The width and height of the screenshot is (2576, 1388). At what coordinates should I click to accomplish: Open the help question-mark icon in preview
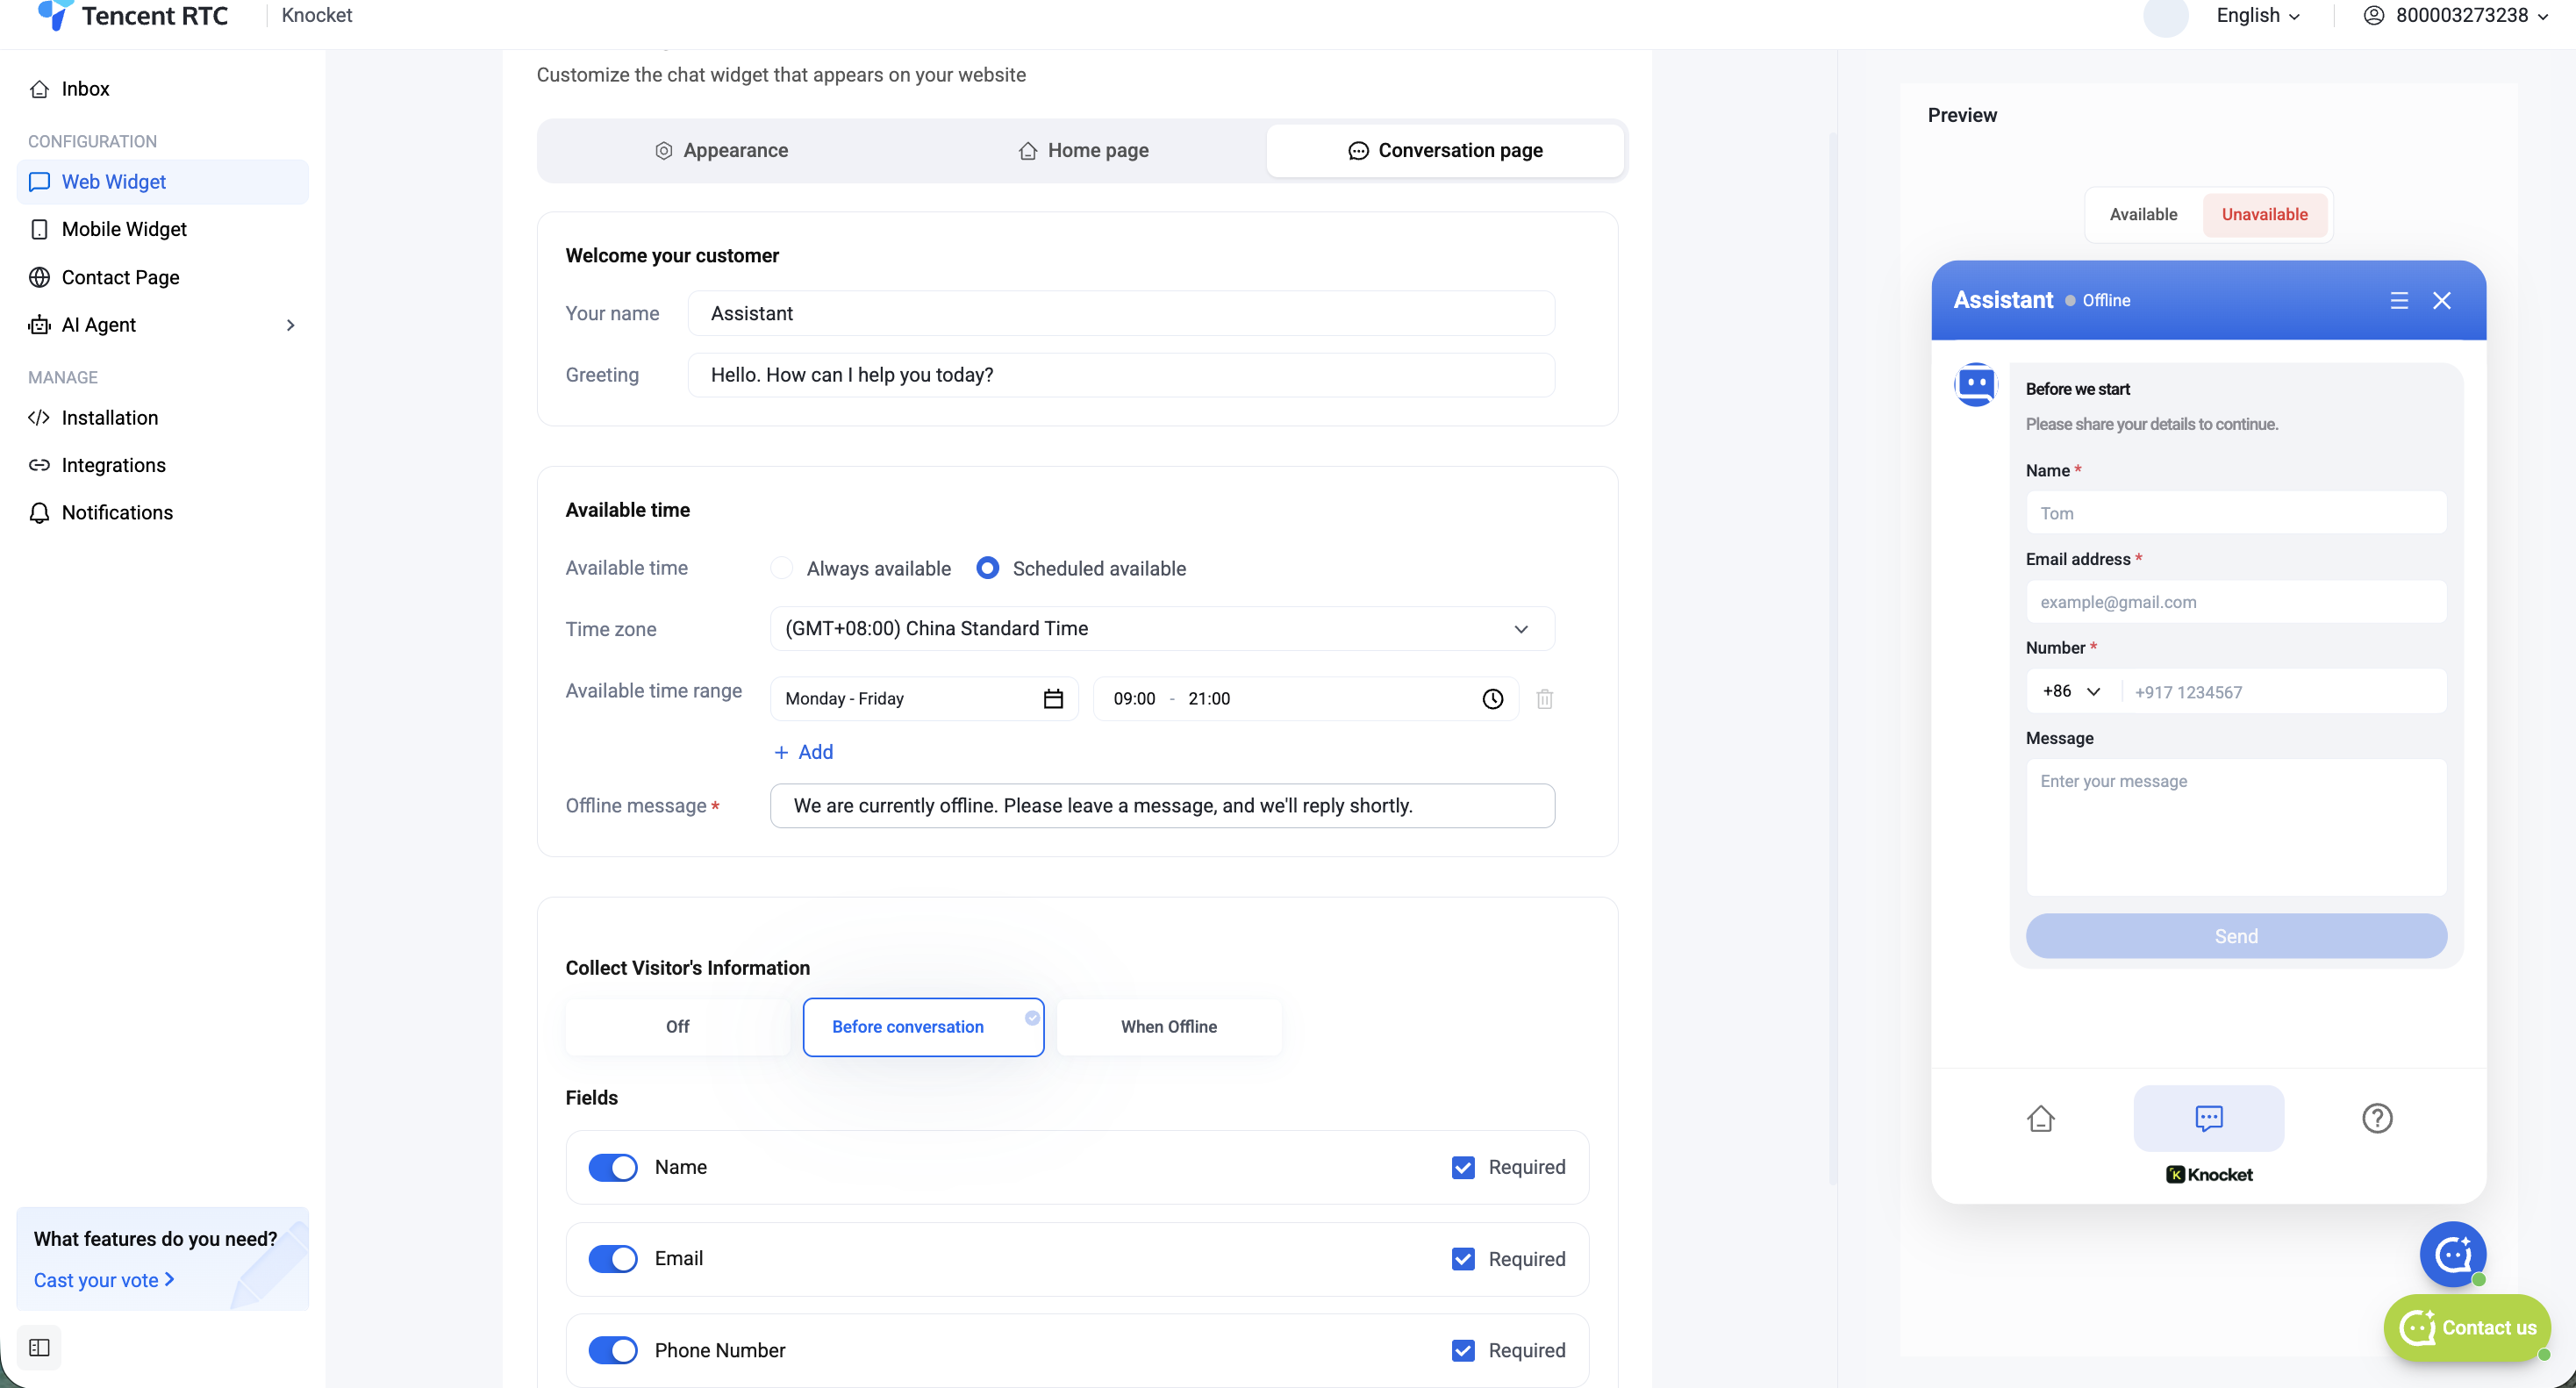[x=2376, y=1118]
